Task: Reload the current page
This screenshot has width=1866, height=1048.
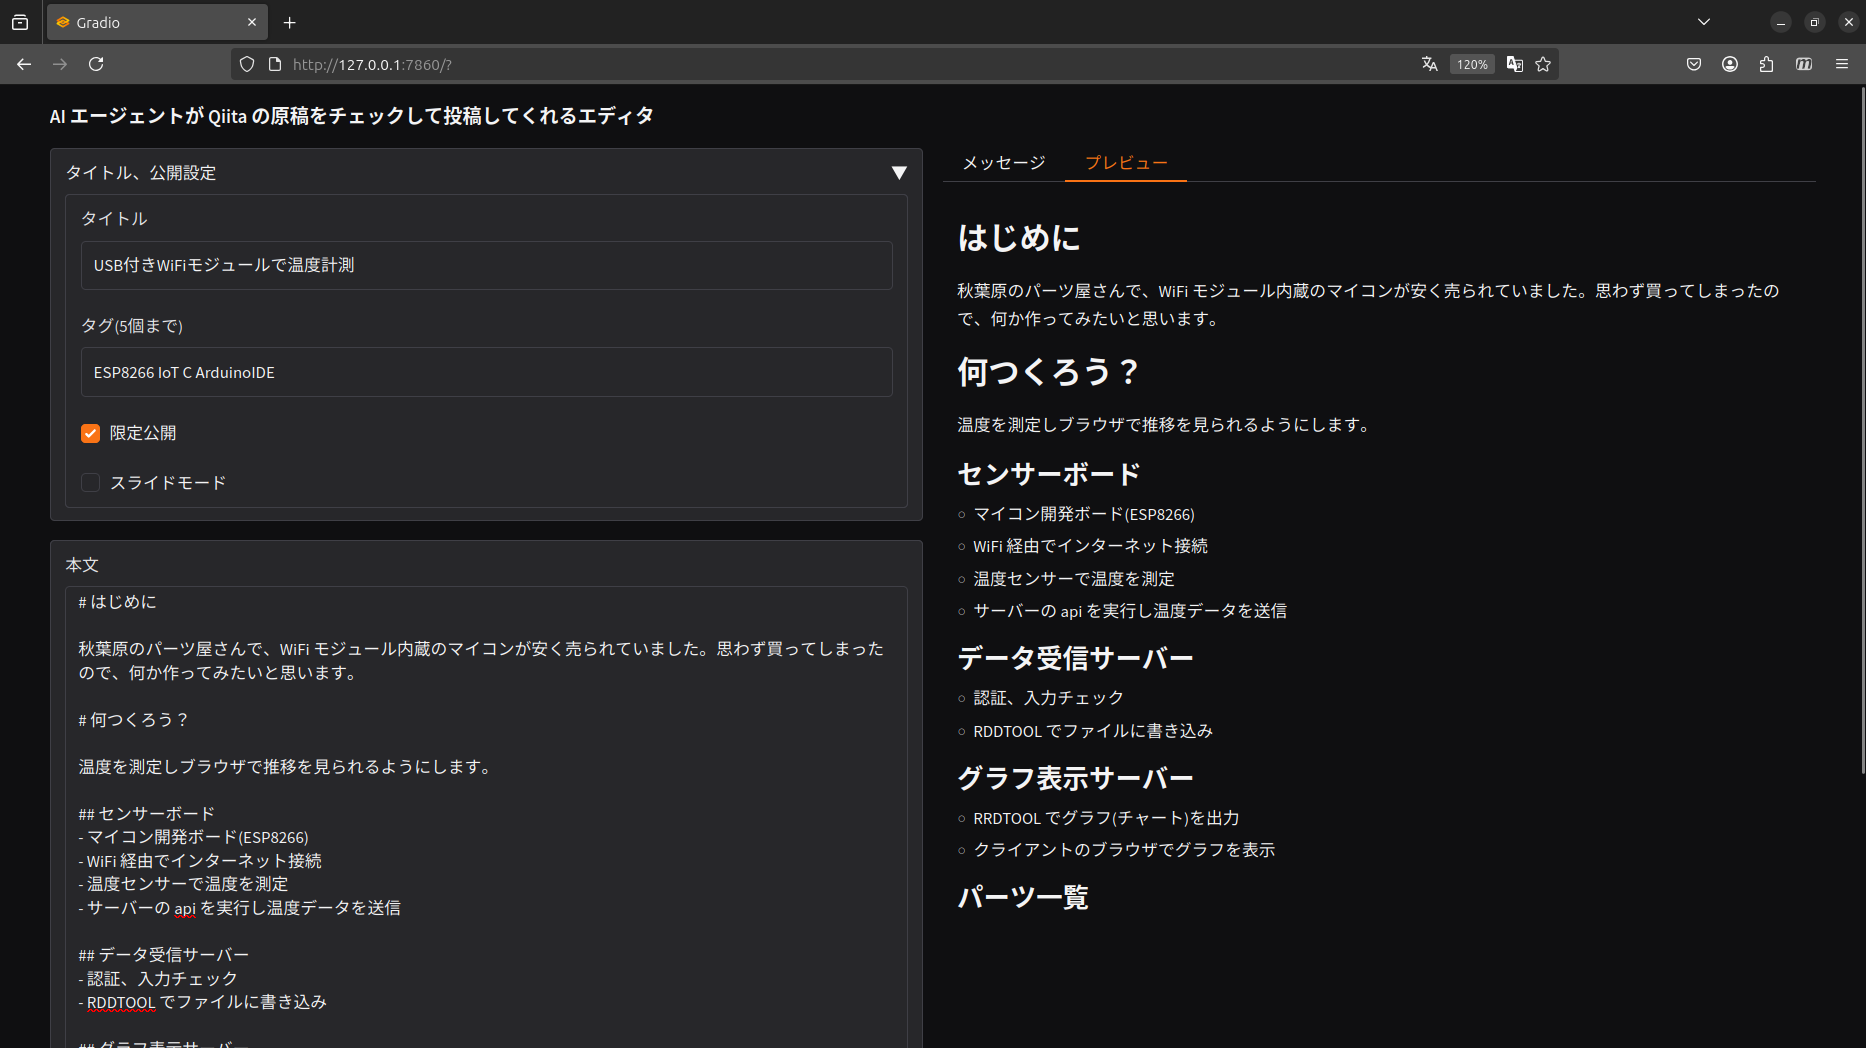Action: point(96,64)
